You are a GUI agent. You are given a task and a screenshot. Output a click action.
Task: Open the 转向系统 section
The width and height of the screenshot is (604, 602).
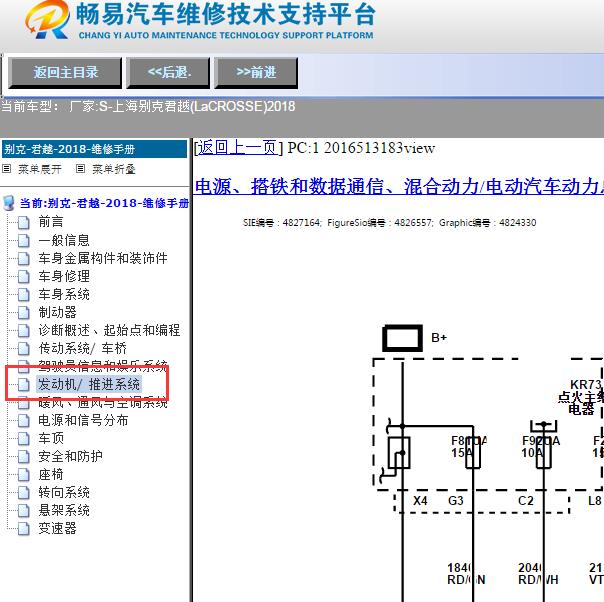point(64,492)
